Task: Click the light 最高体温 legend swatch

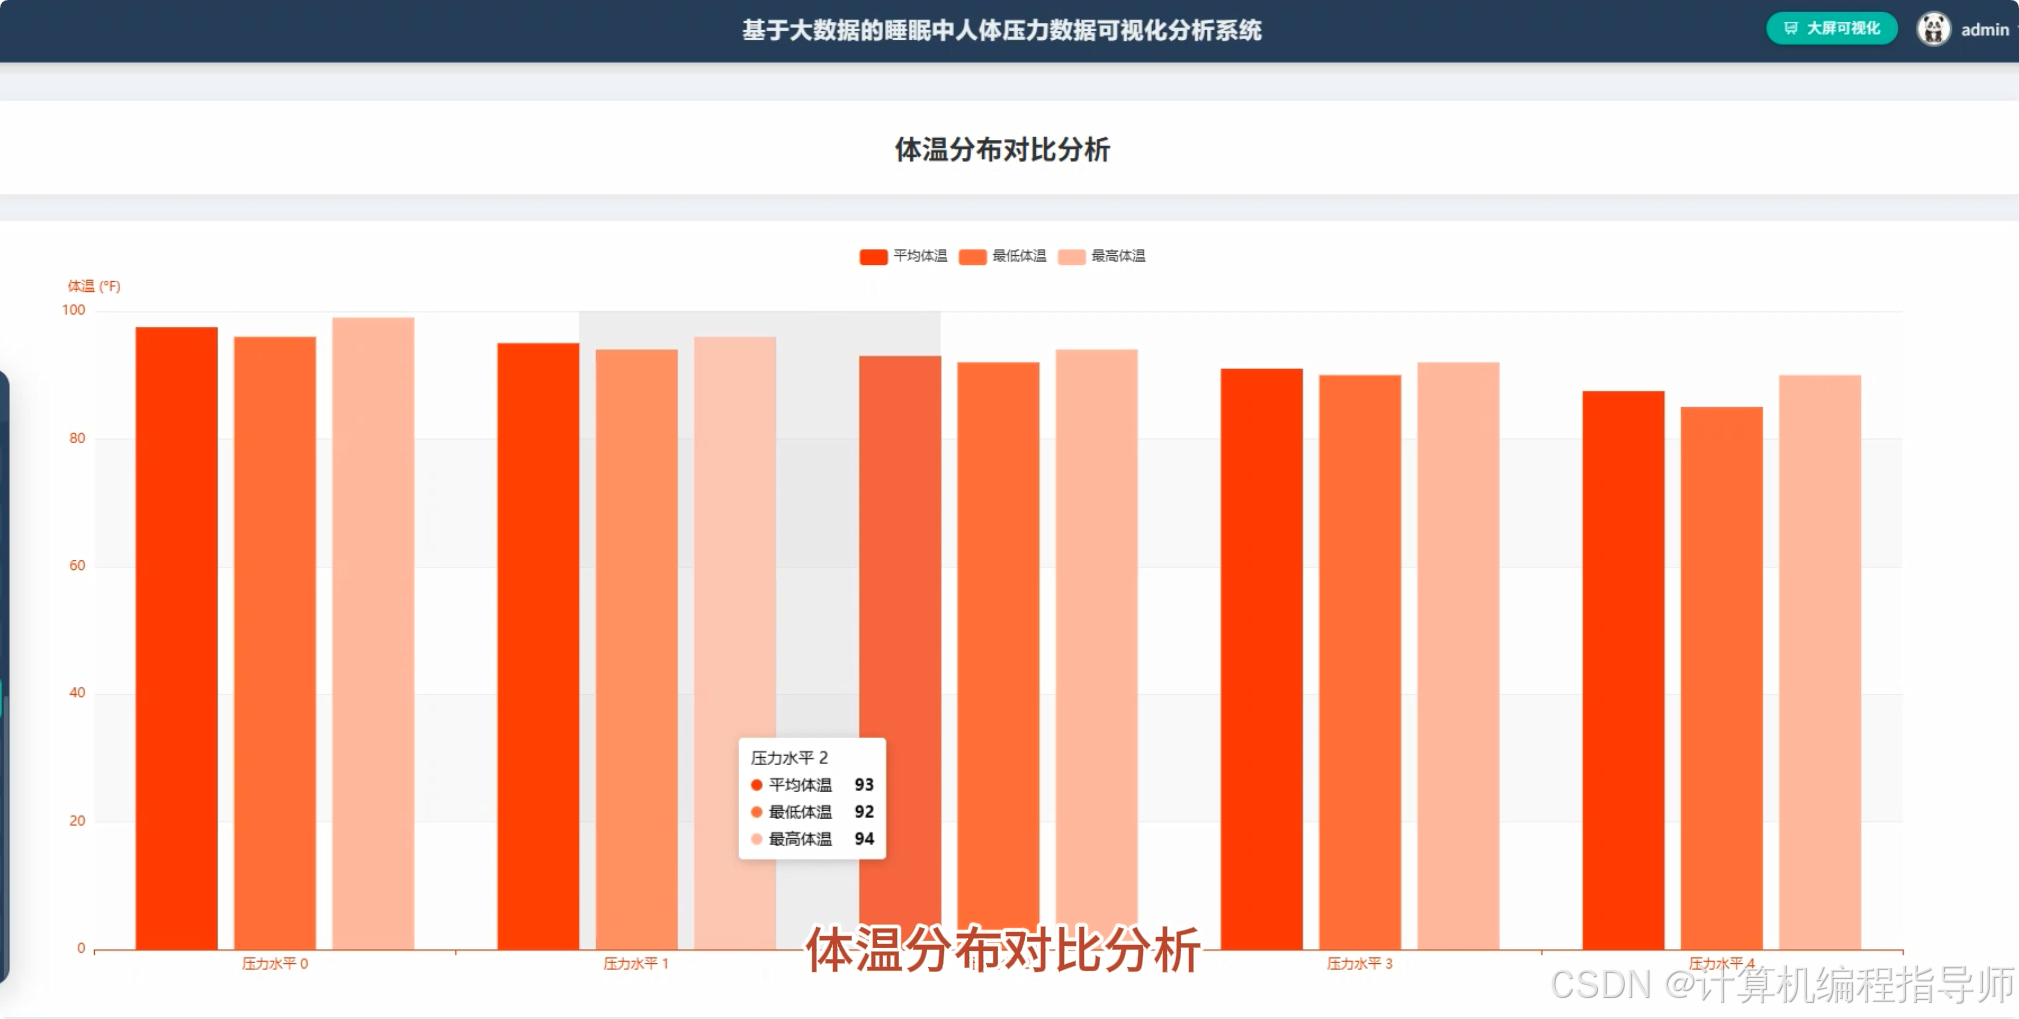Action: [1073, 256]
